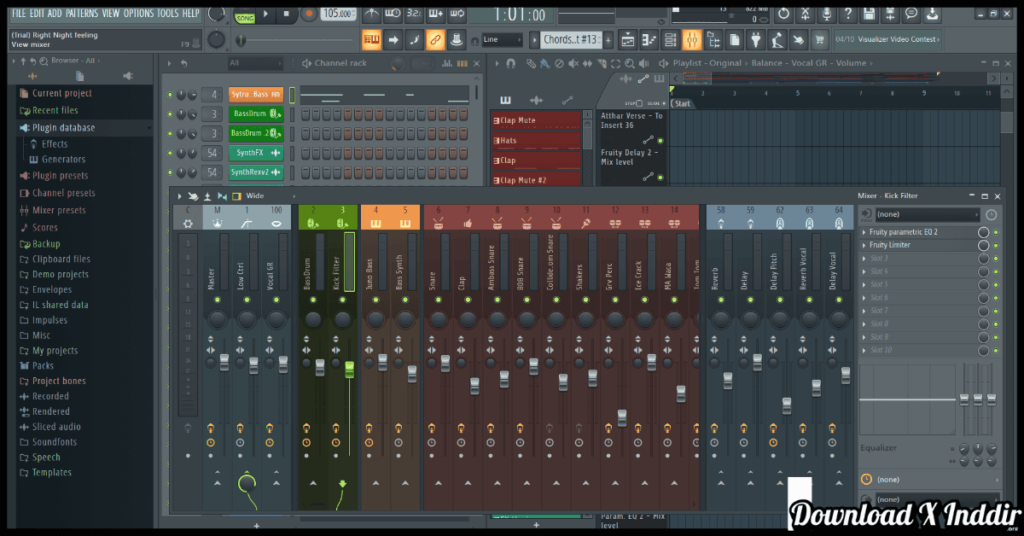Image resolution: width=1024 pixels, height=536 pixels.
Task: Click the Kick Filter volume fader
Action: (349, 370)
